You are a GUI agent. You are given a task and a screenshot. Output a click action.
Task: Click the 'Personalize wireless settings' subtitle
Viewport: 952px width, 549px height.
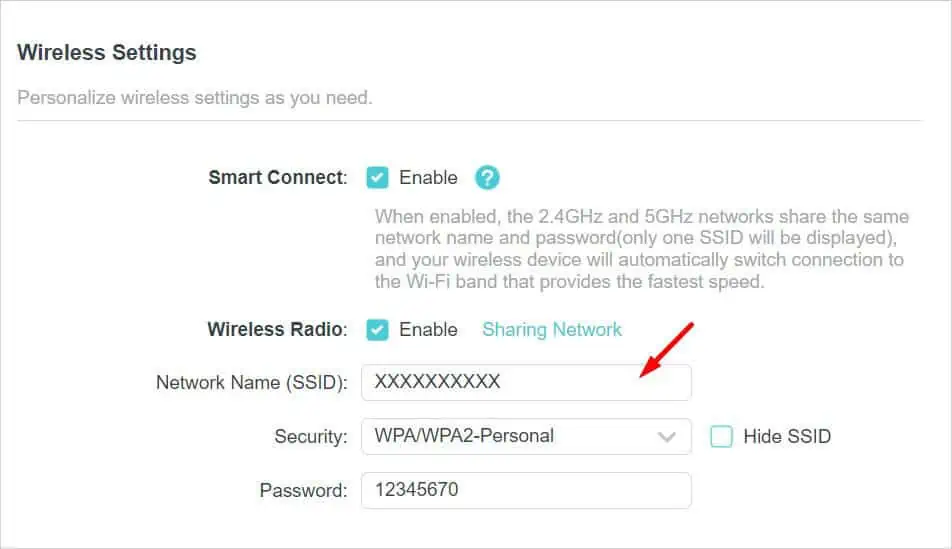tap(195, 98)
